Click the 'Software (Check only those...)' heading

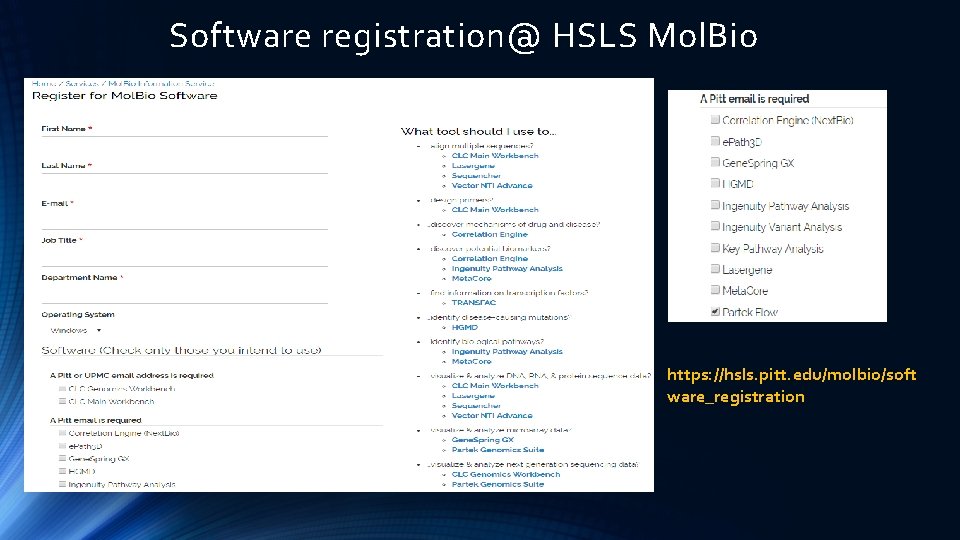click(x=181, y=350)
